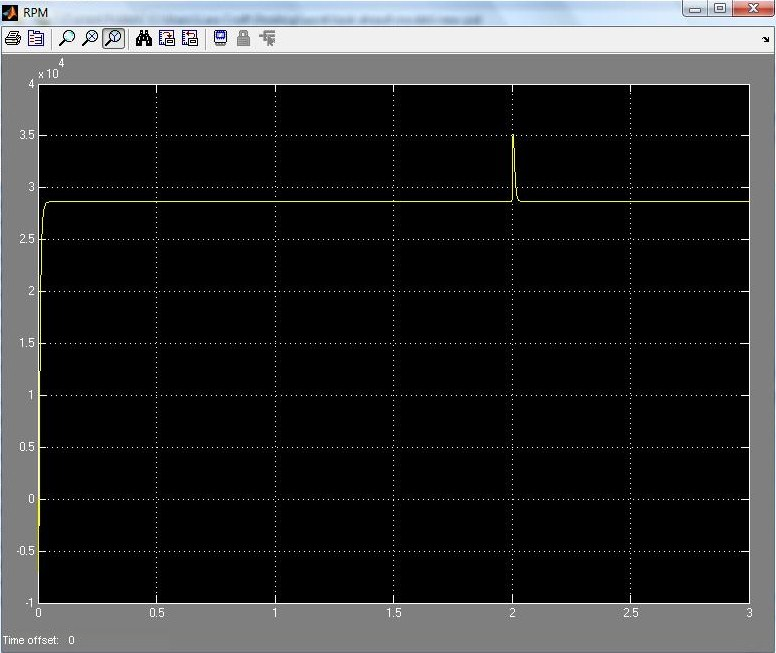
Task: Autoscale the plot with the binoculars icon
Action: [144, 39]
